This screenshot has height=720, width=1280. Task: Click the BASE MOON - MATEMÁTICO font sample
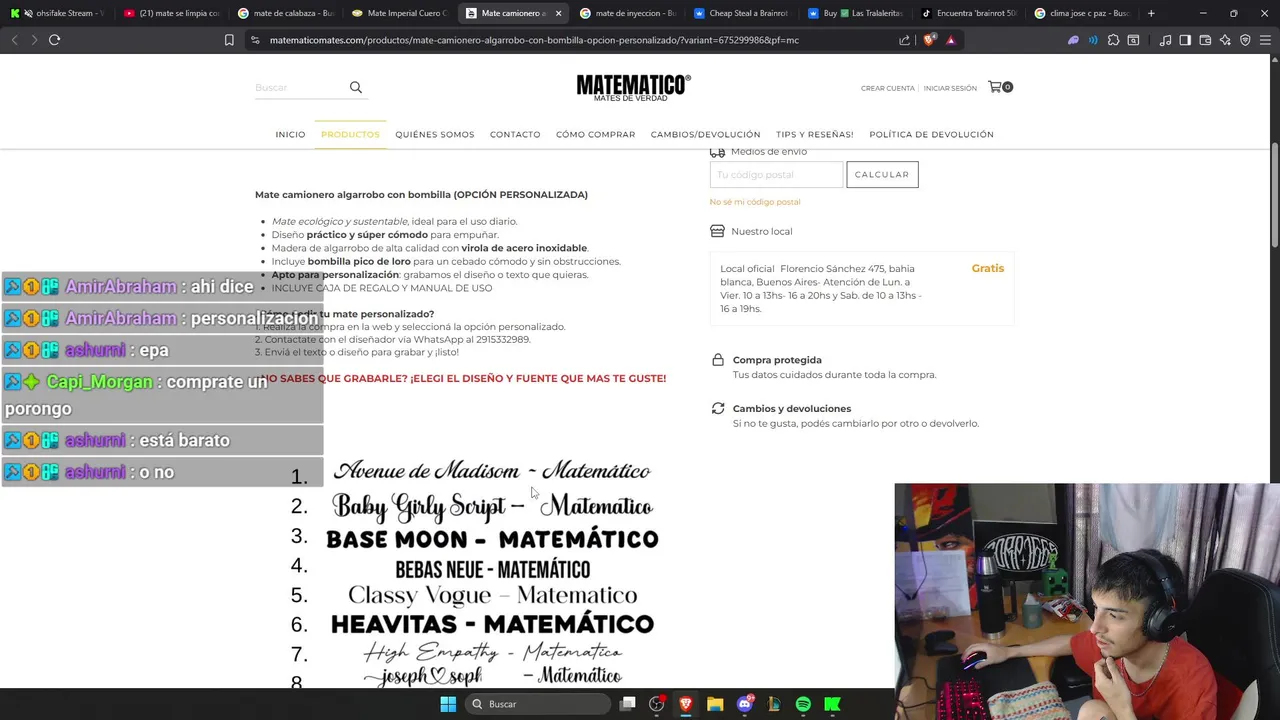[x=492, y=539]
